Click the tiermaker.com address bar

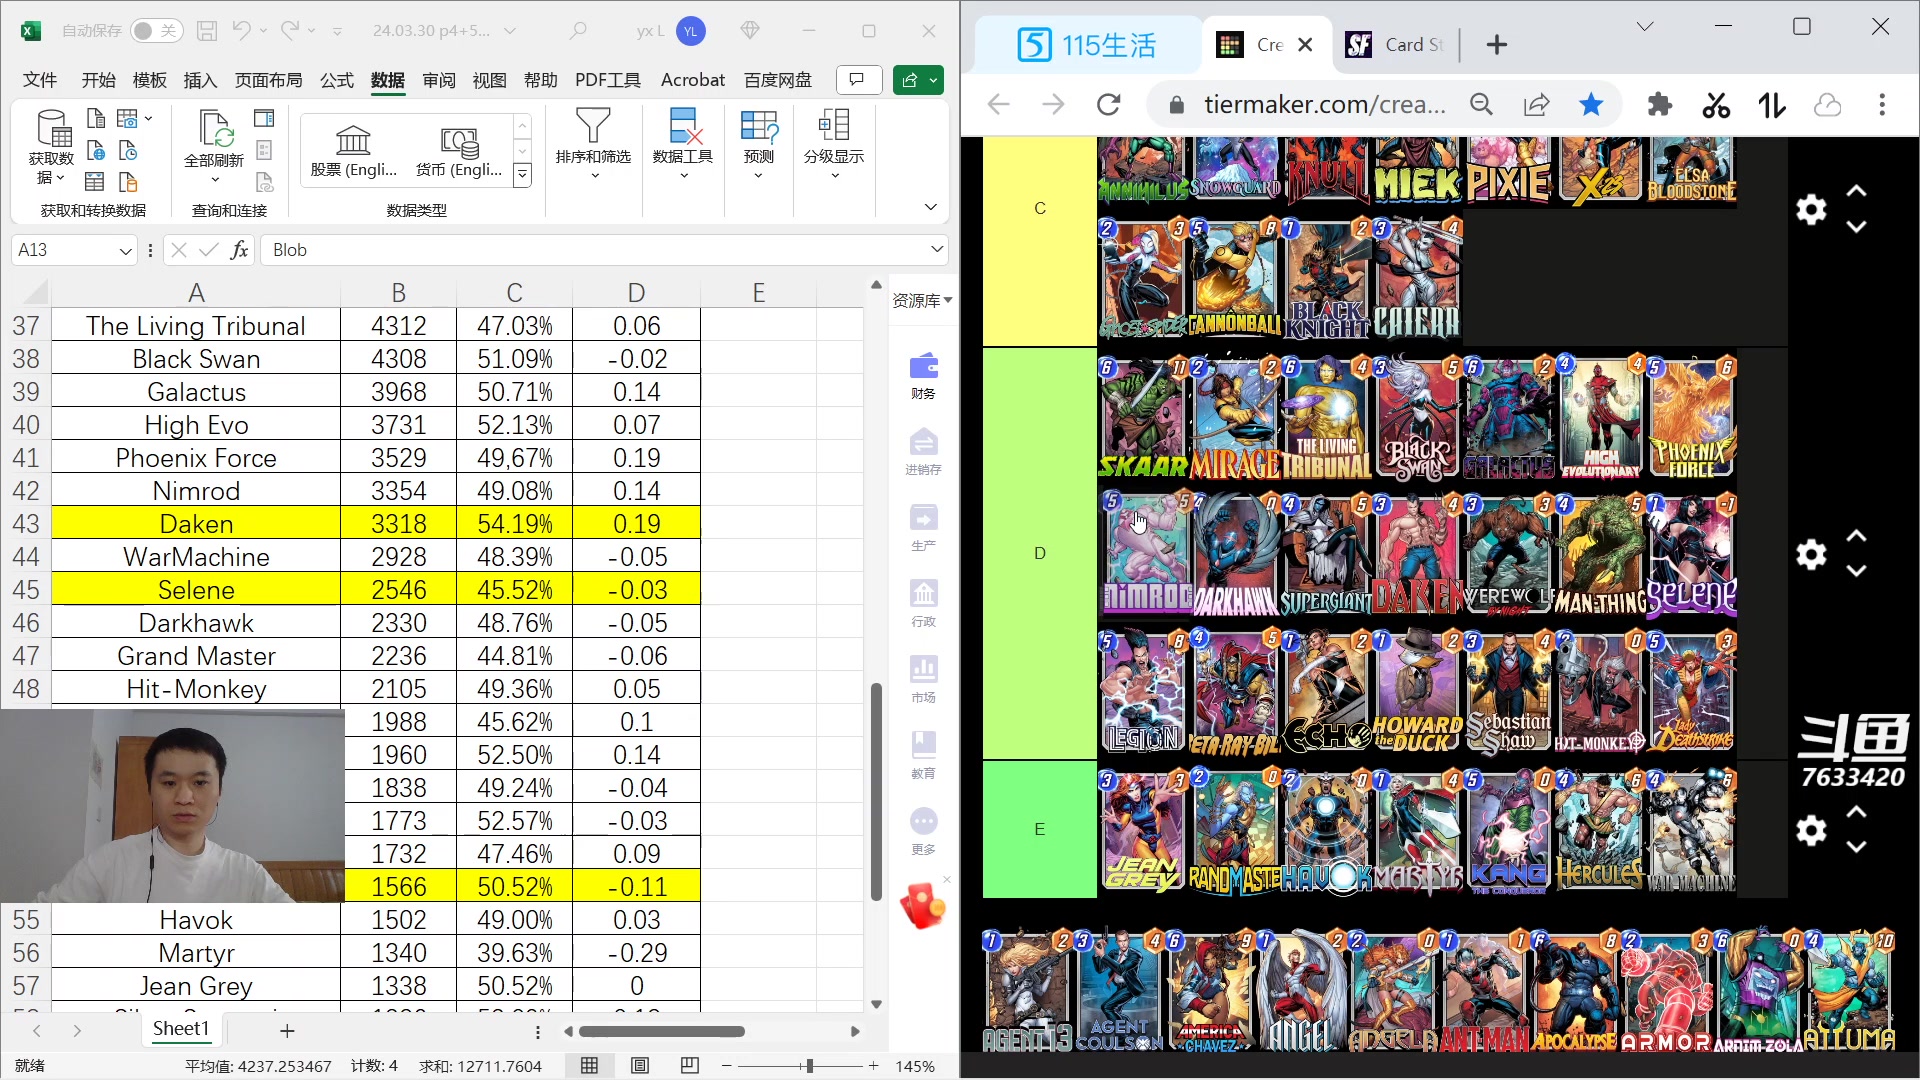coord(1324,105)
